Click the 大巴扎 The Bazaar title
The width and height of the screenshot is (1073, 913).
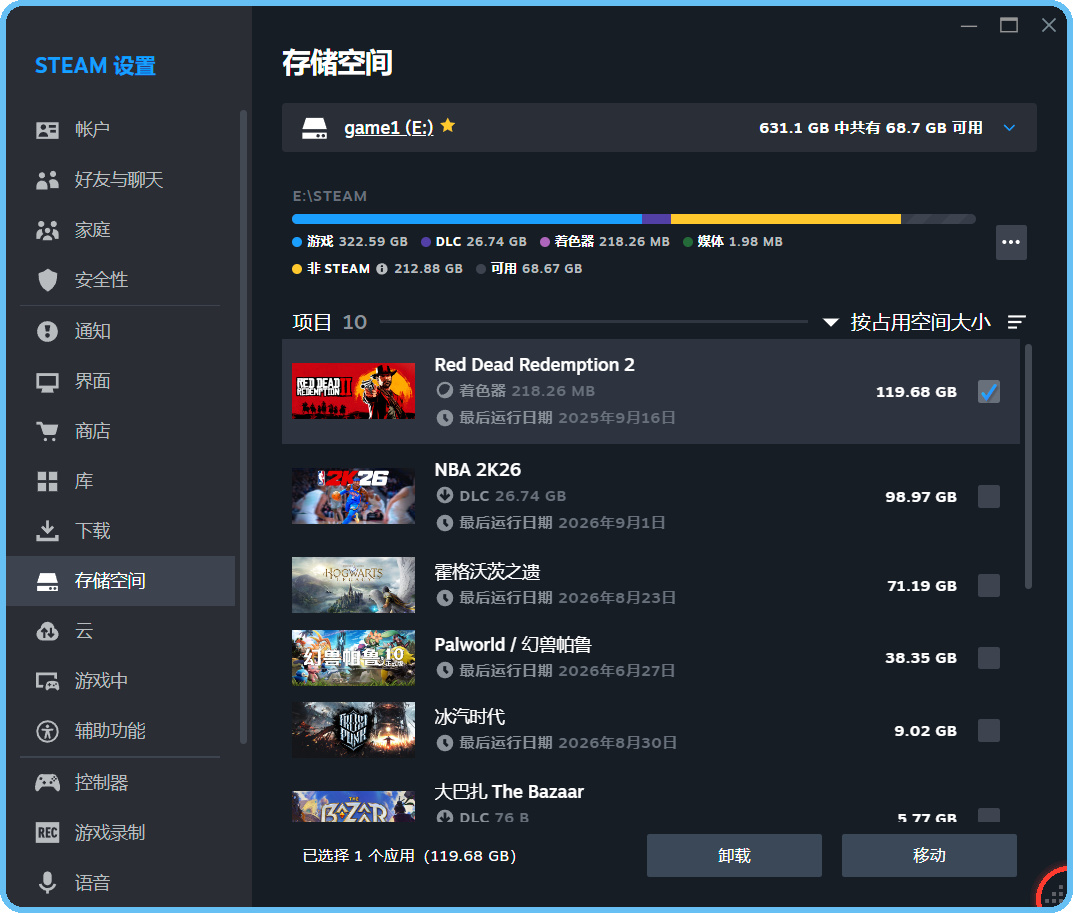click(x=509, y=792)
